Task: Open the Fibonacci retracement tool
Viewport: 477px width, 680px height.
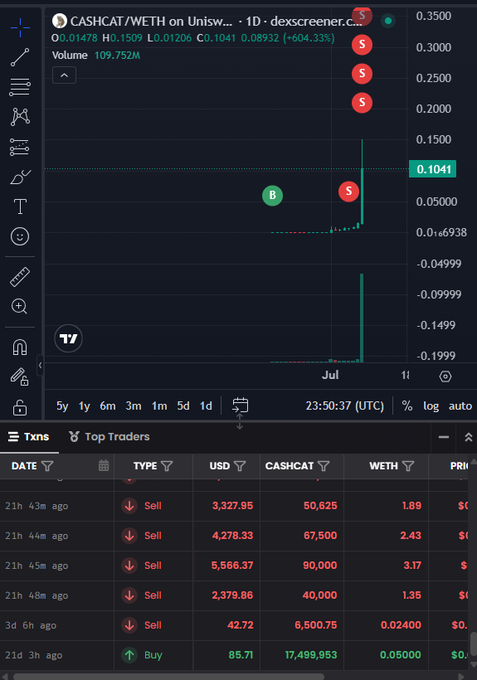Action: [x=20, y=87]
